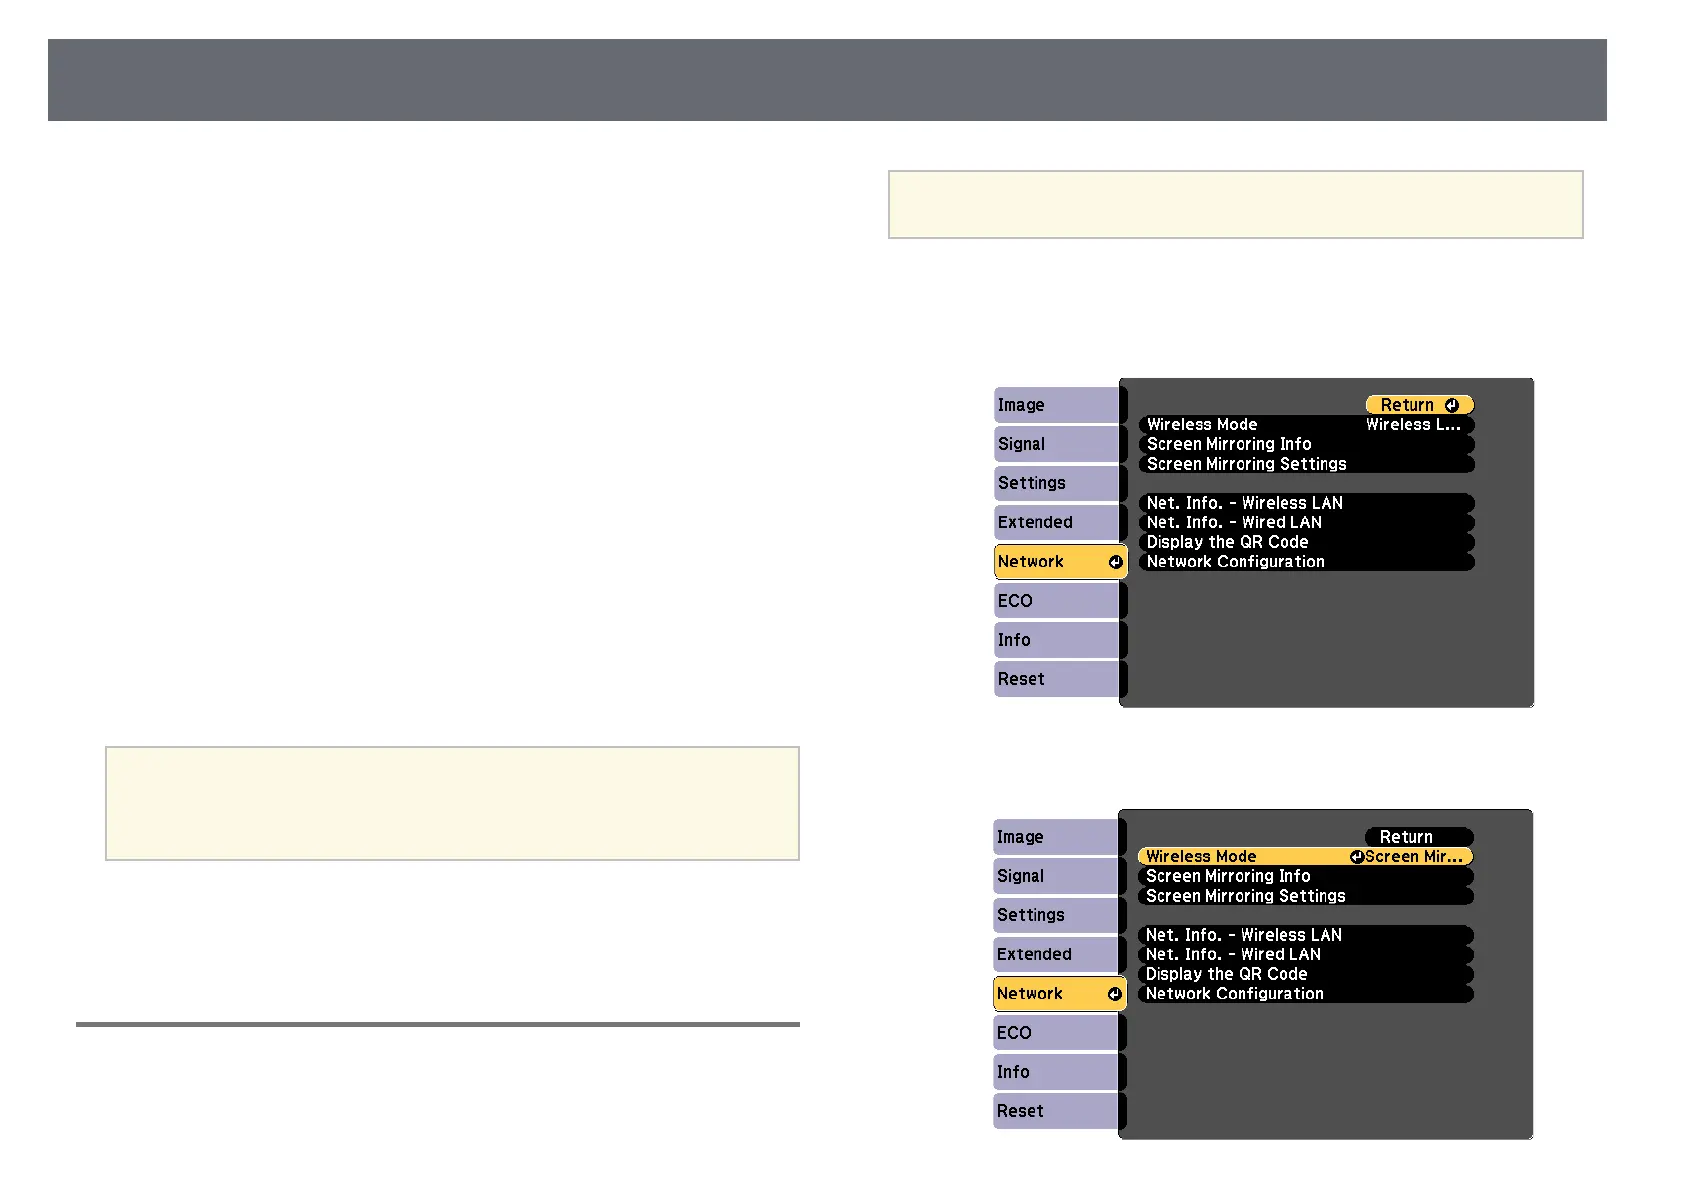Screen dimensions: 1684x1190
Task: Choose Display the QR Code in the menu with Wireless Mode highlighted
Action: (x=1305, y=974)
